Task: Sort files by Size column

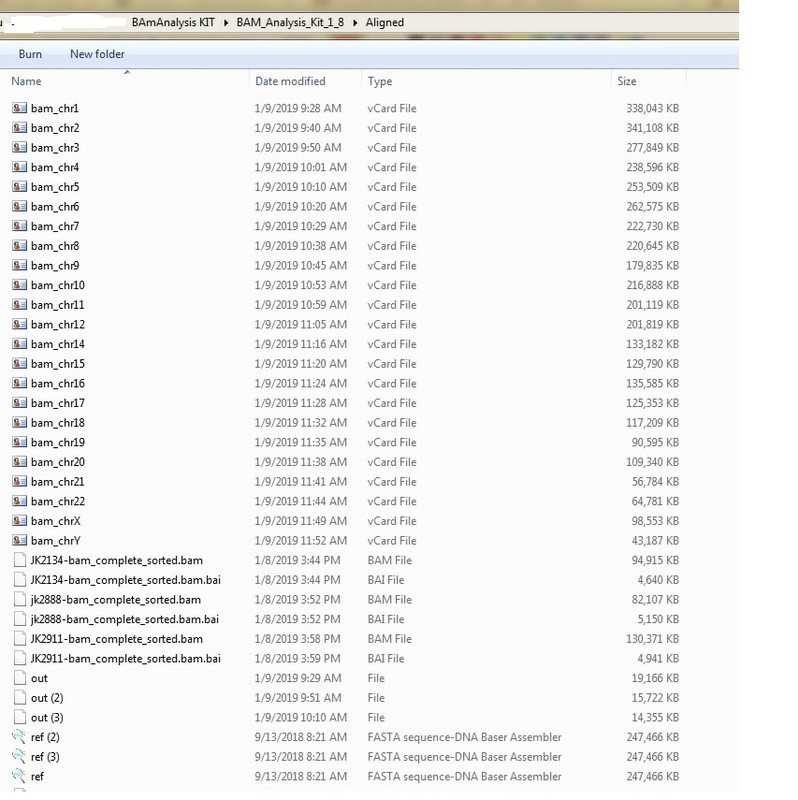Action: pos(627,81)
